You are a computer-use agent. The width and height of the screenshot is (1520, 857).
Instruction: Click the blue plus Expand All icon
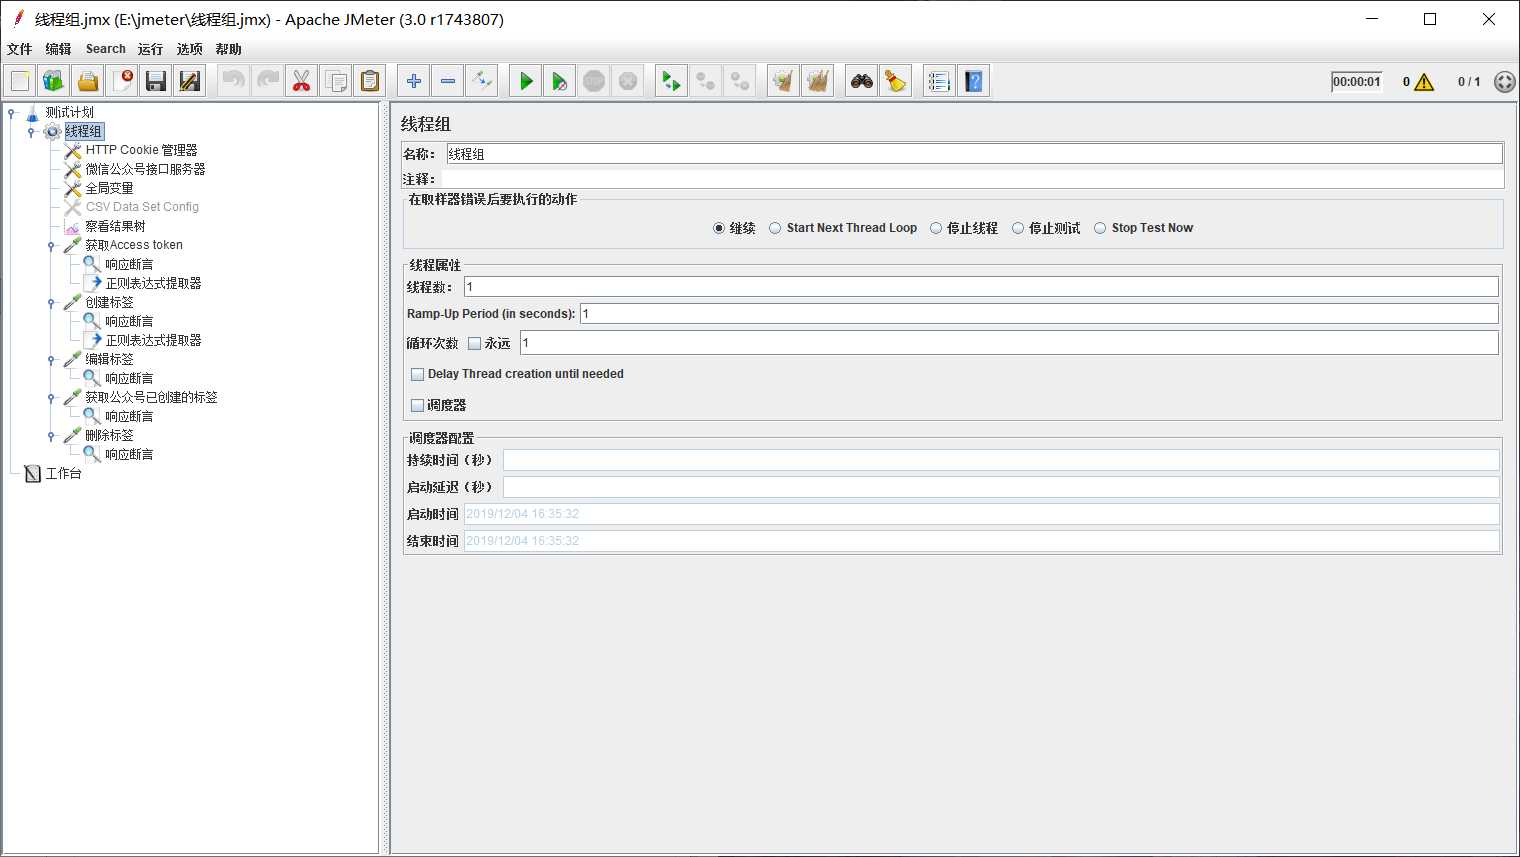point(413,81)
